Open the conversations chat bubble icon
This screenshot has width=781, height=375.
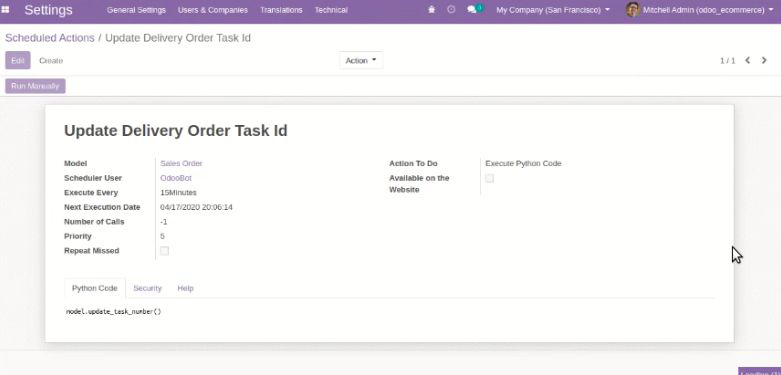coord(472,10)
